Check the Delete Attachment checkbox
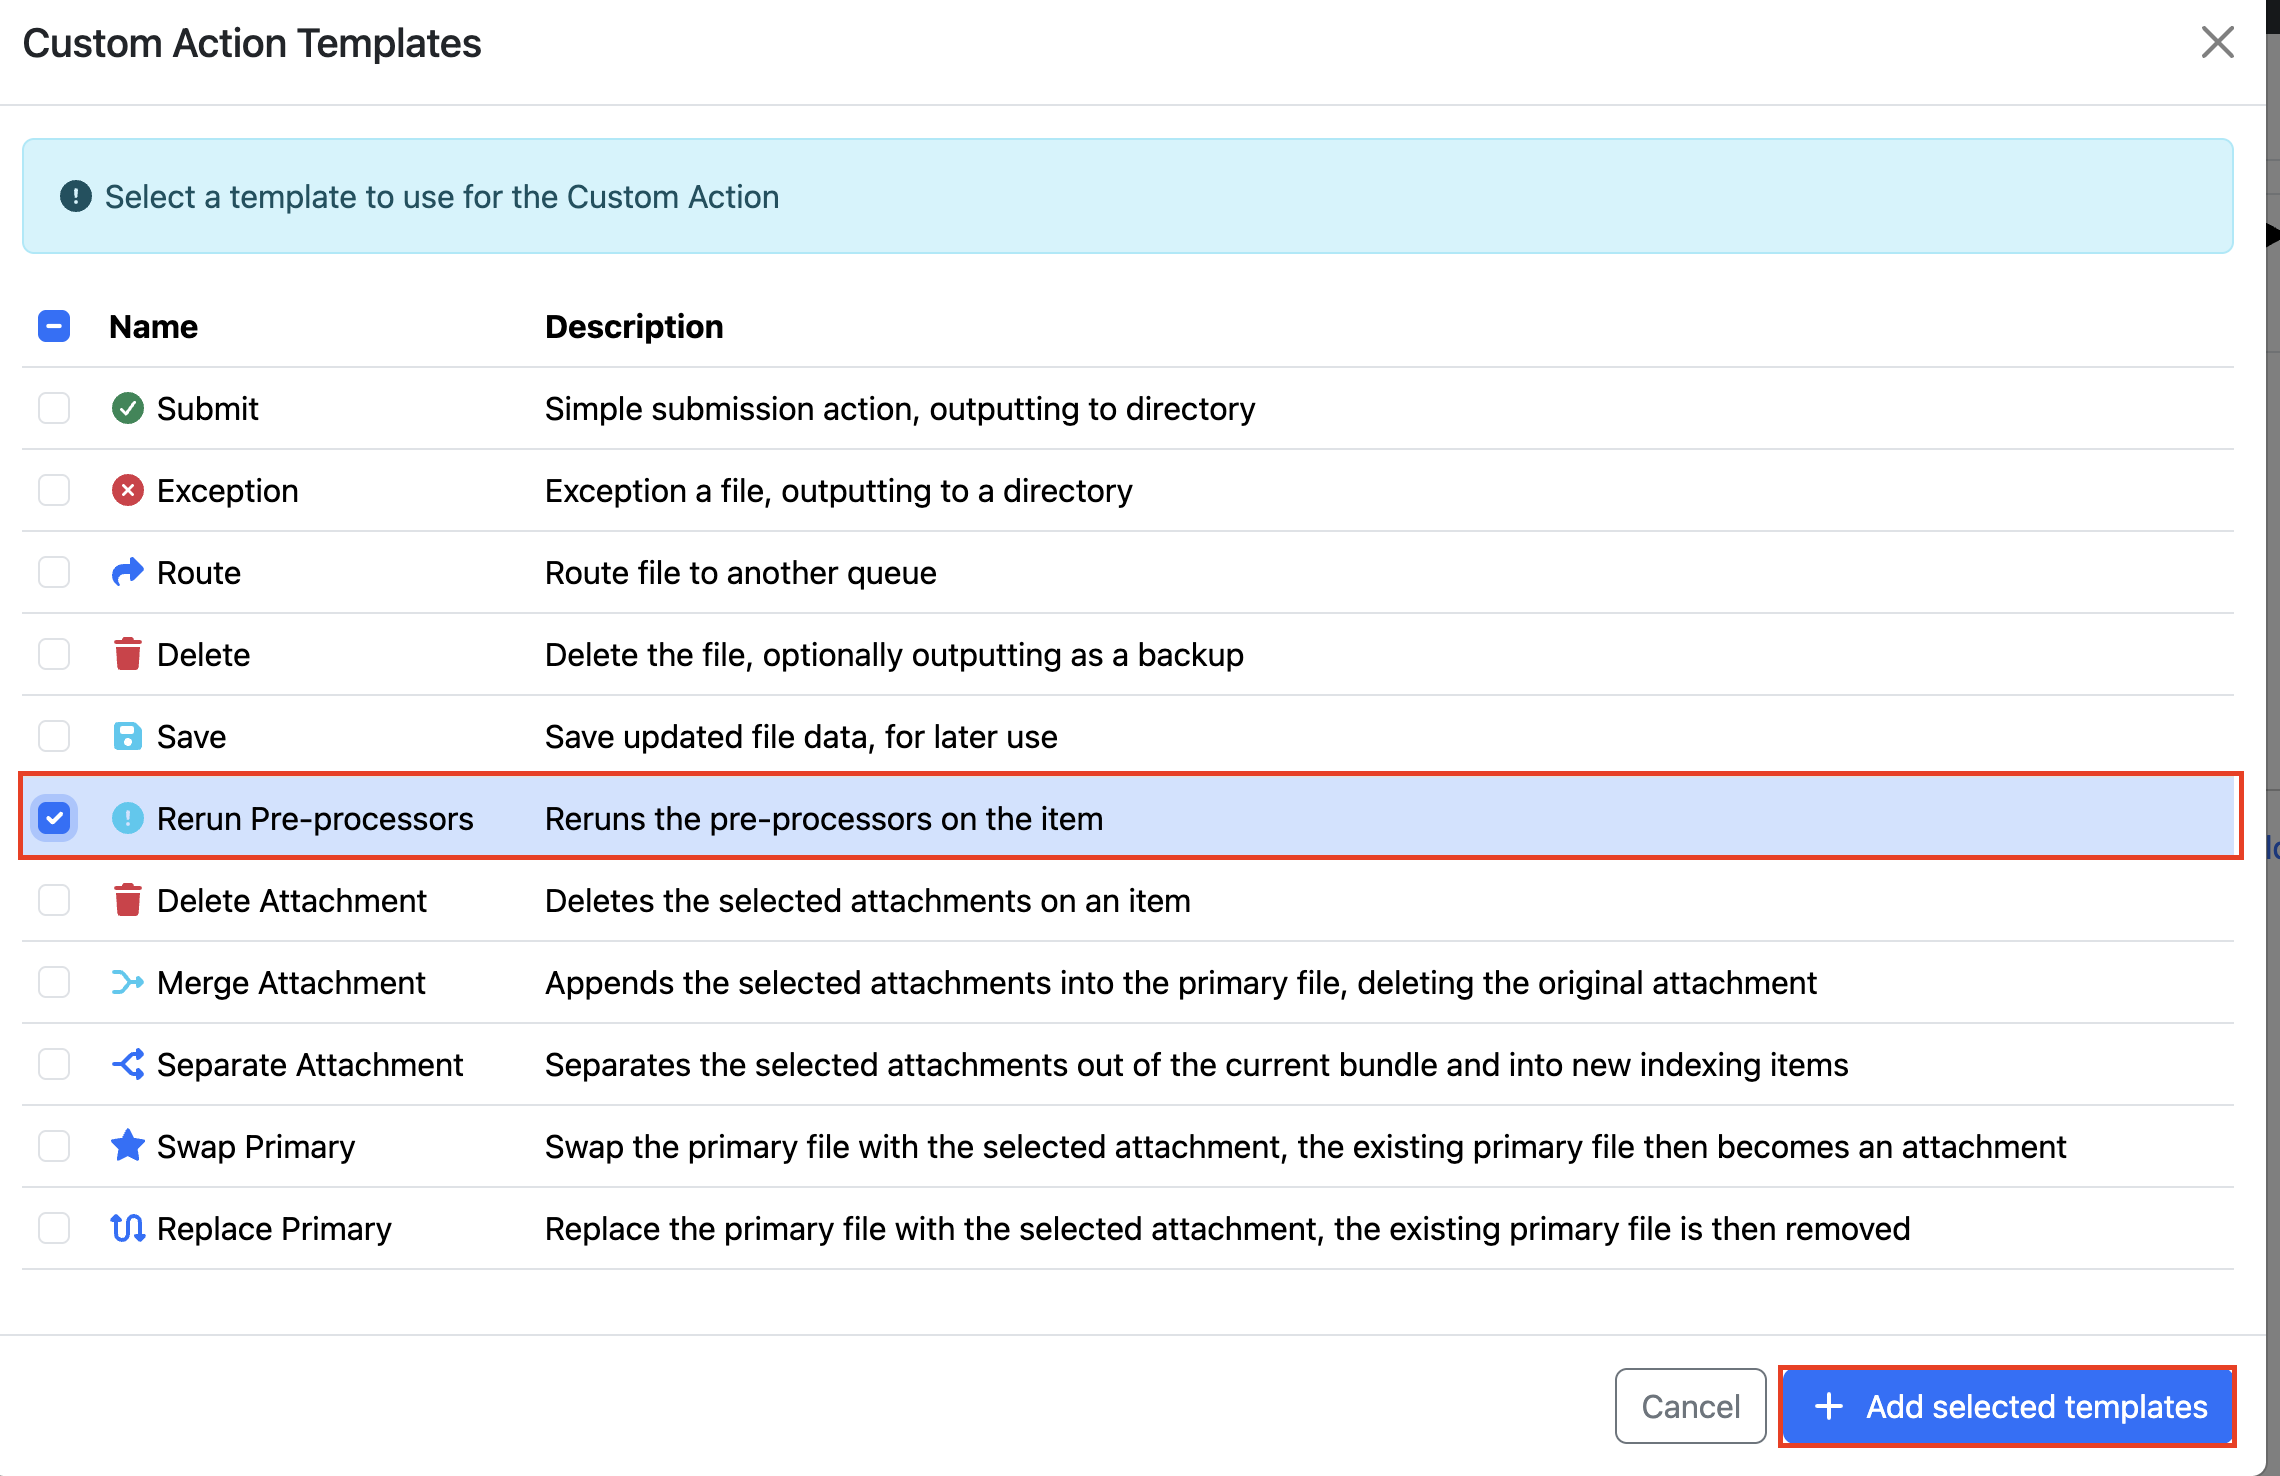This screenshot has width=2280, height=1476. [x=54, y=900]
